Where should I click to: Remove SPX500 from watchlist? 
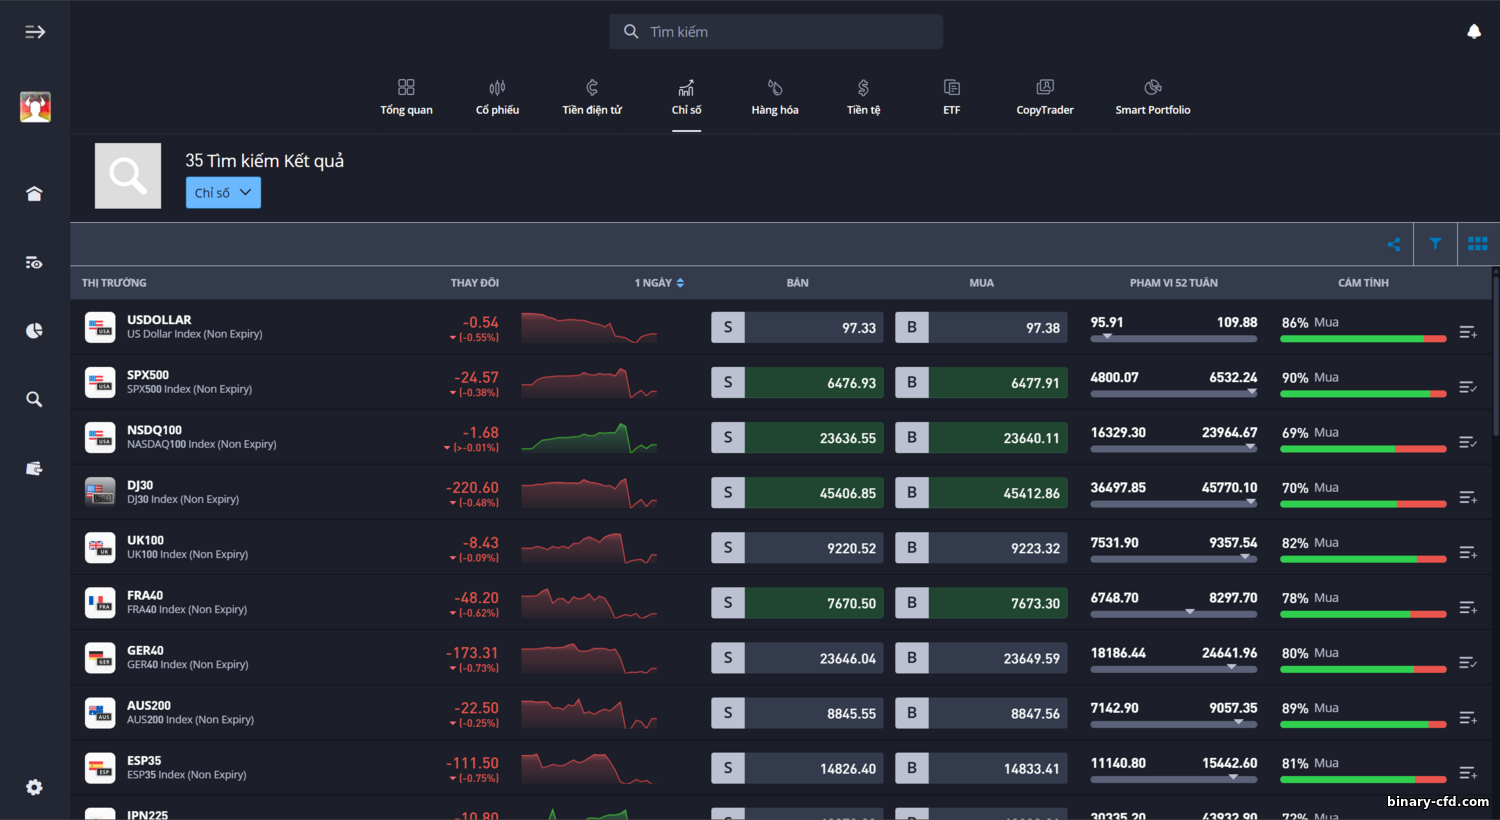1467,387
